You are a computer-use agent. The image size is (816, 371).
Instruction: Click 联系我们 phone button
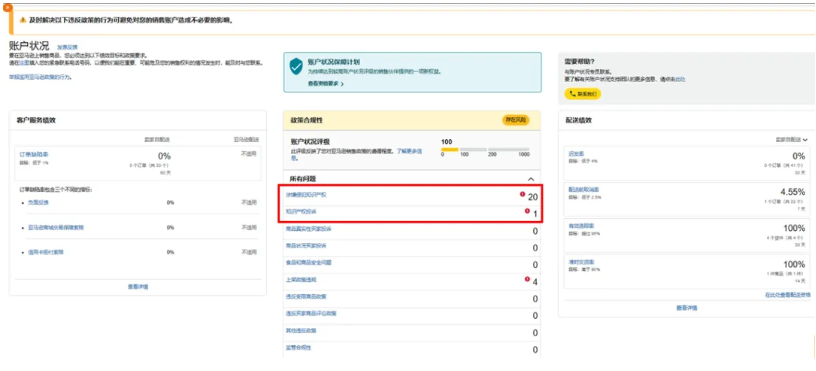tap(583, 94)
